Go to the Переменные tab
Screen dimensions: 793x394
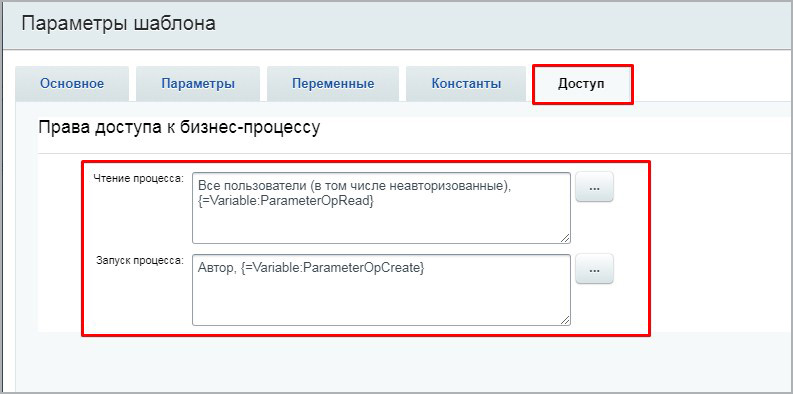coord(333,83)
